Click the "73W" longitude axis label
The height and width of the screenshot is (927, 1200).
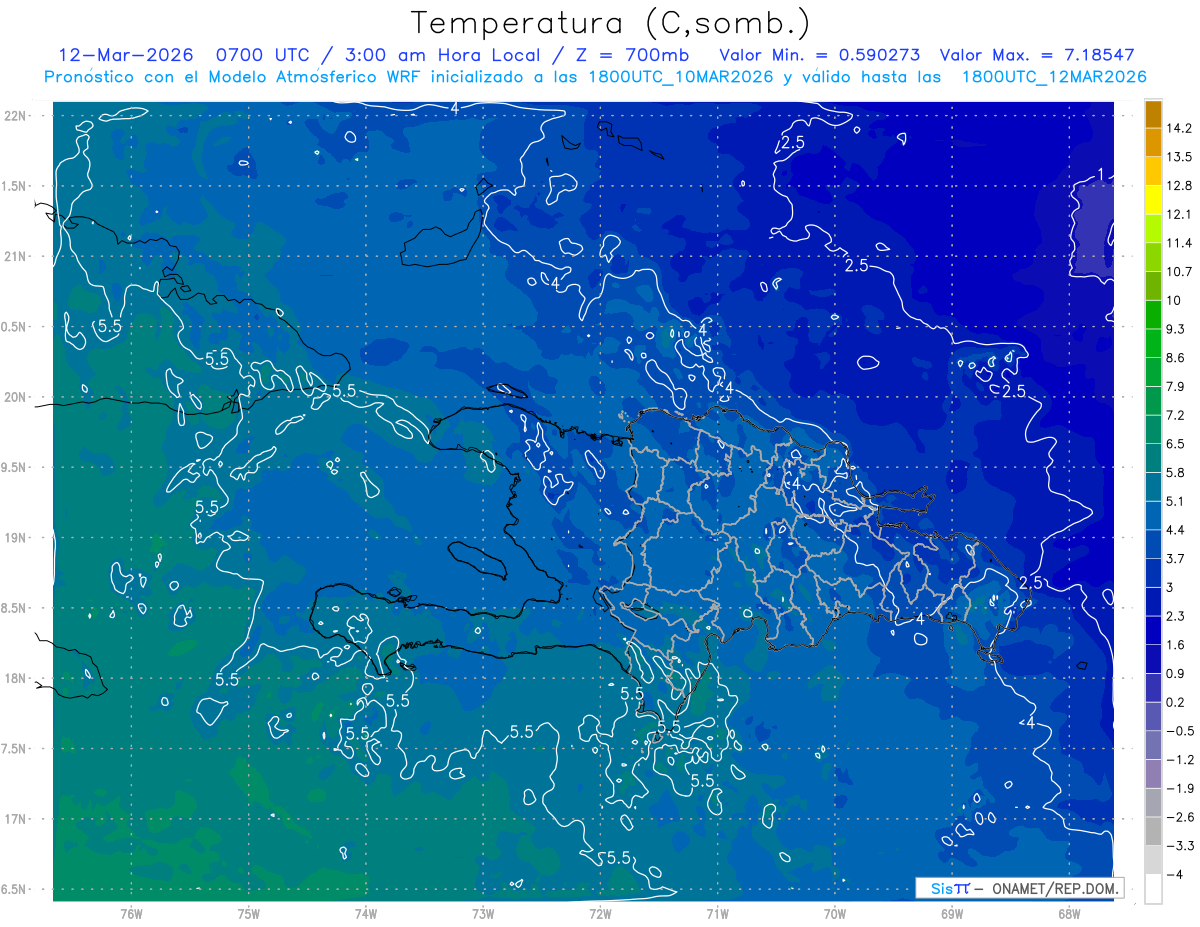click(483, 913)
